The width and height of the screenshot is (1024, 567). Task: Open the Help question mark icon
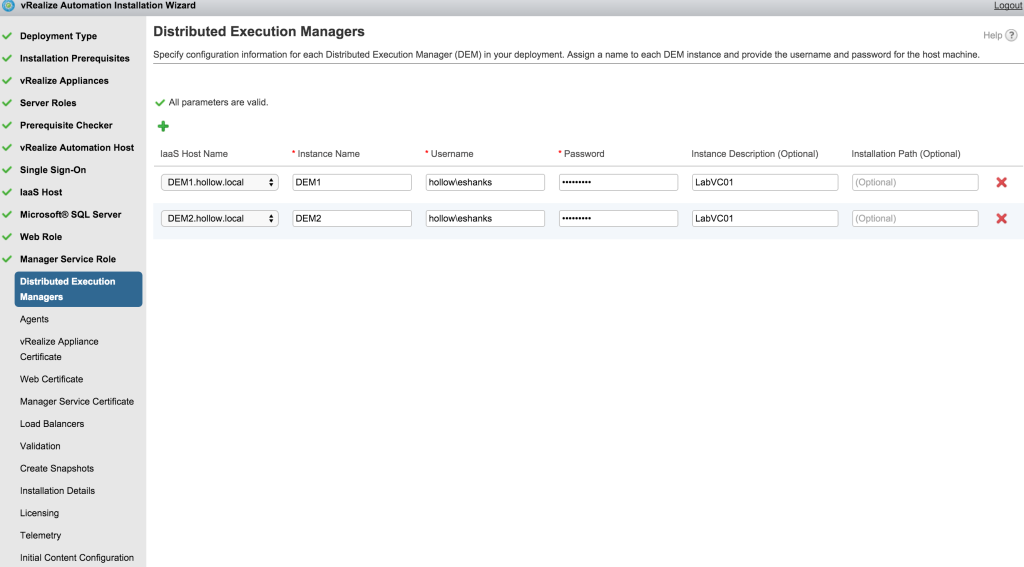[x=1011, y=35]
